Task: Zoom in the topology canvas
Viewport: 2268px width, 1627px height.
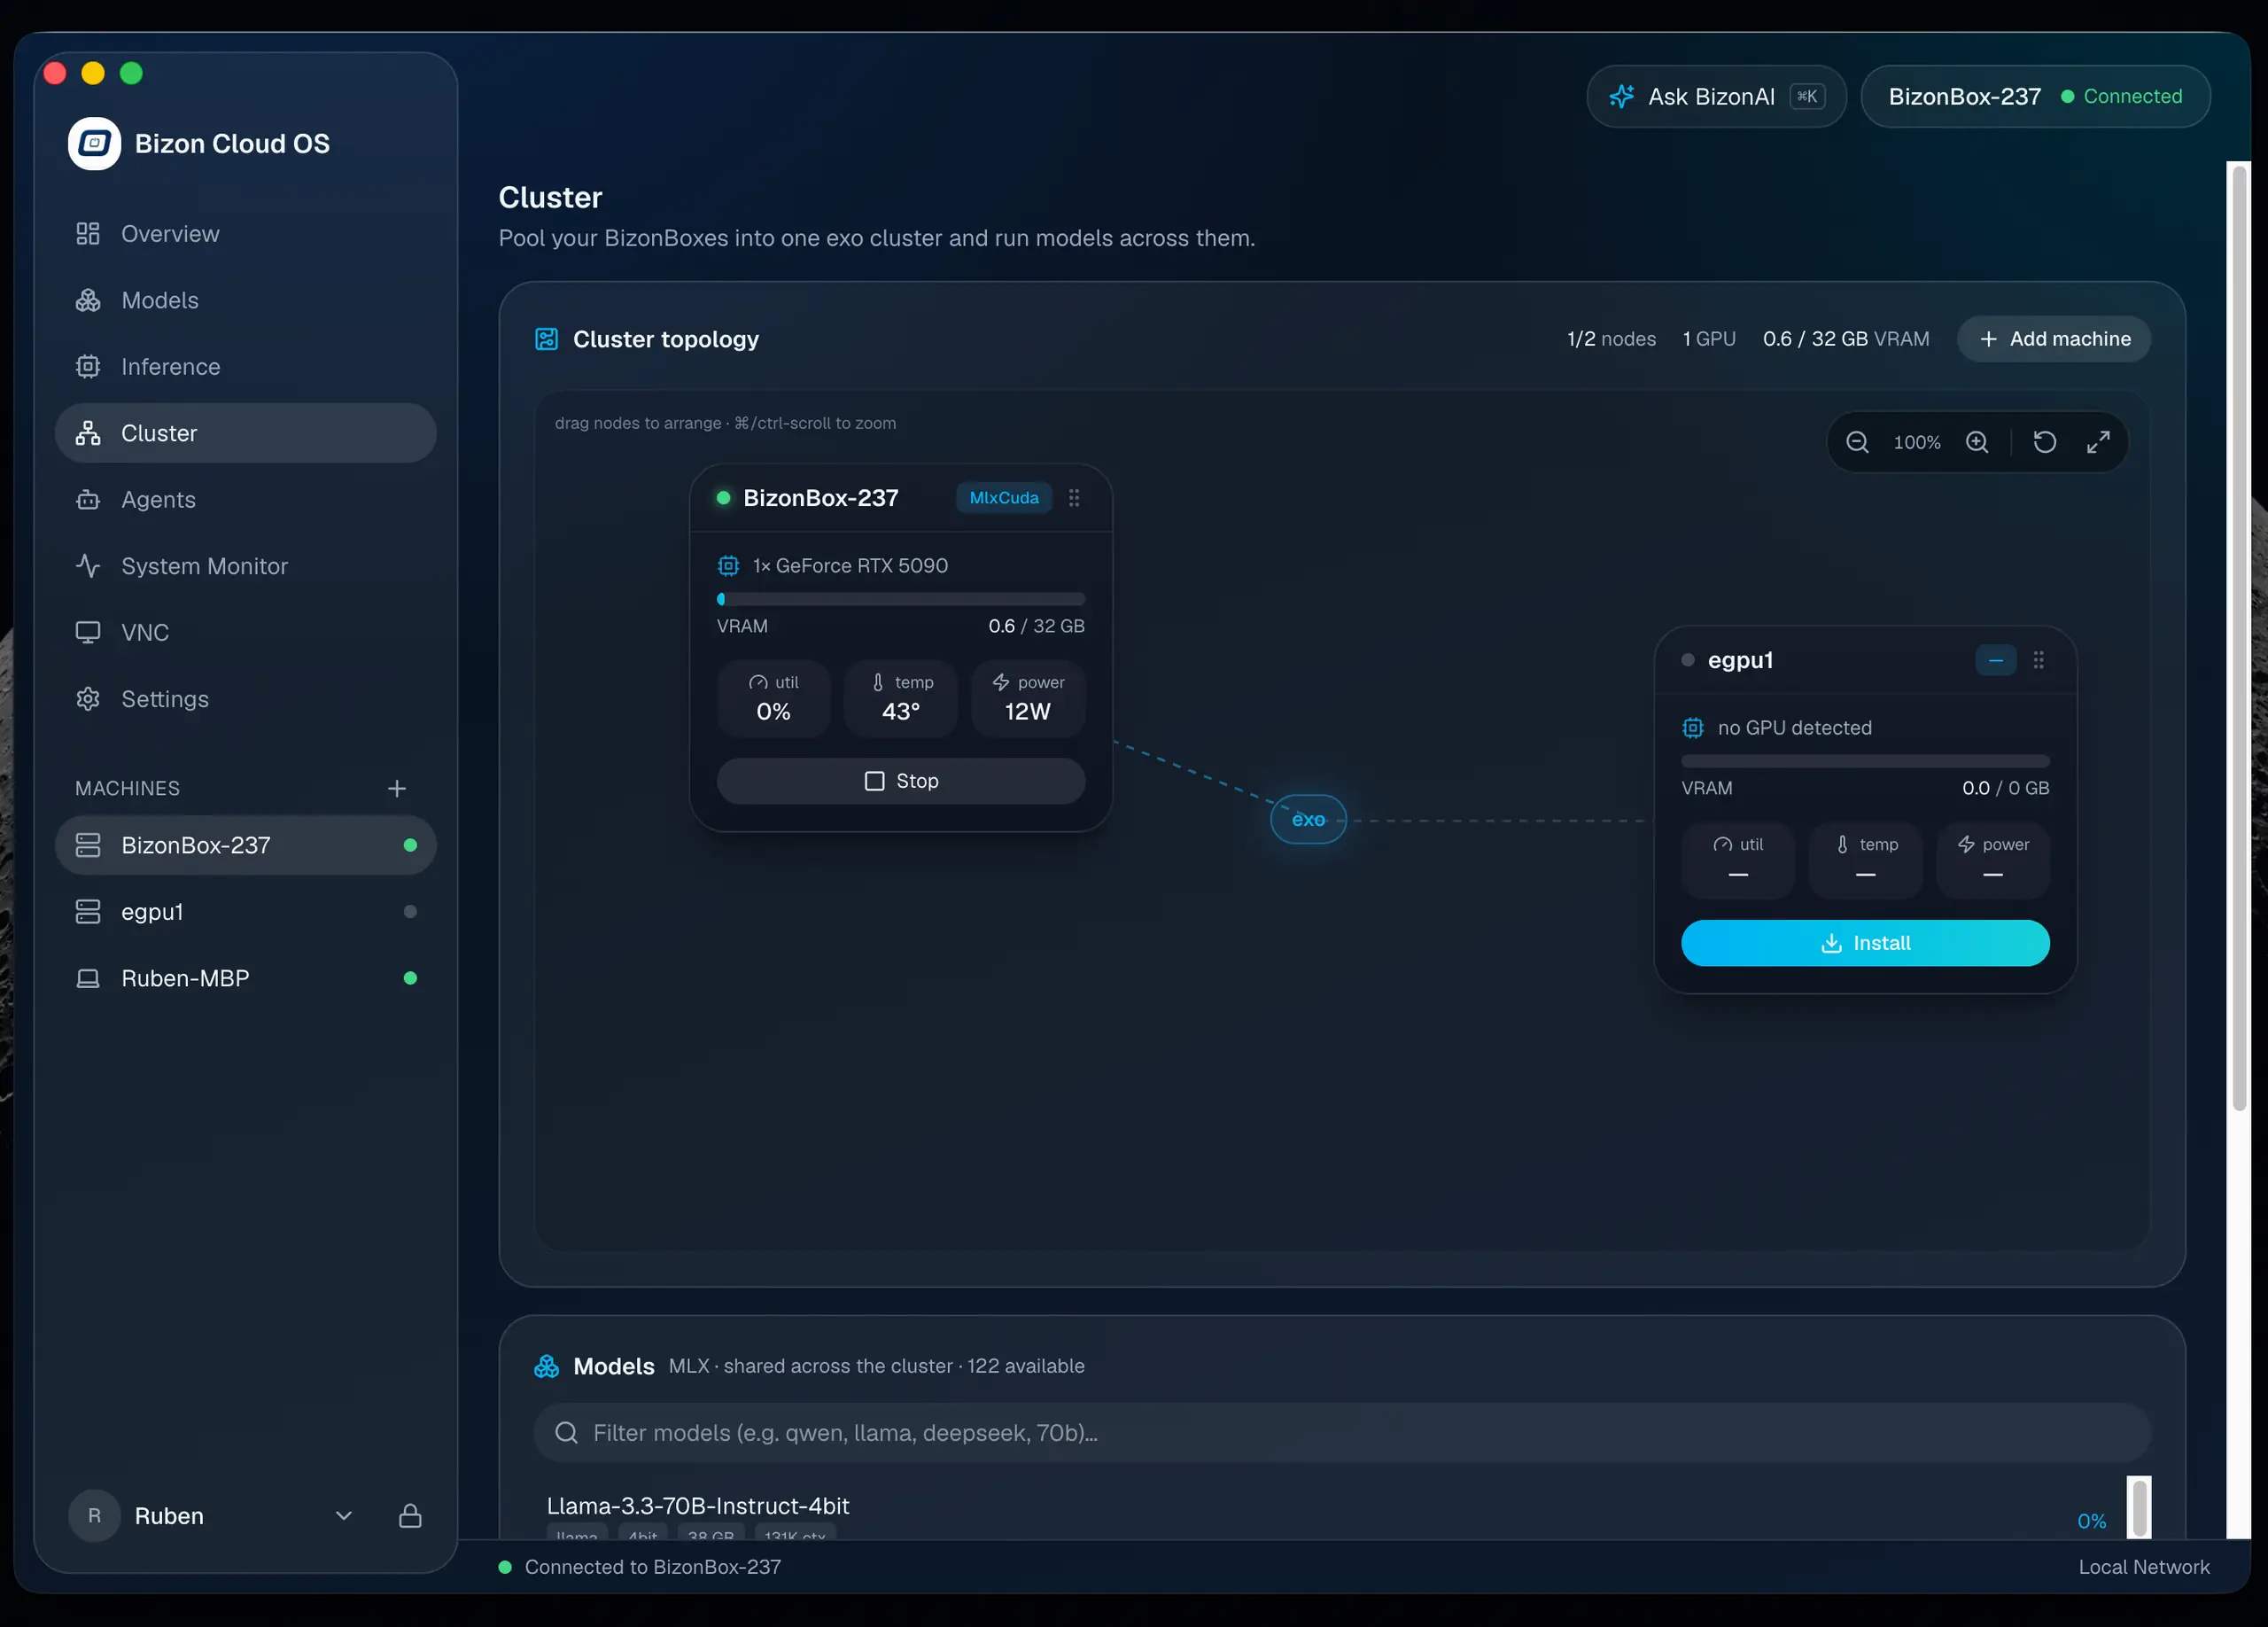Action: click(1977, 442)
